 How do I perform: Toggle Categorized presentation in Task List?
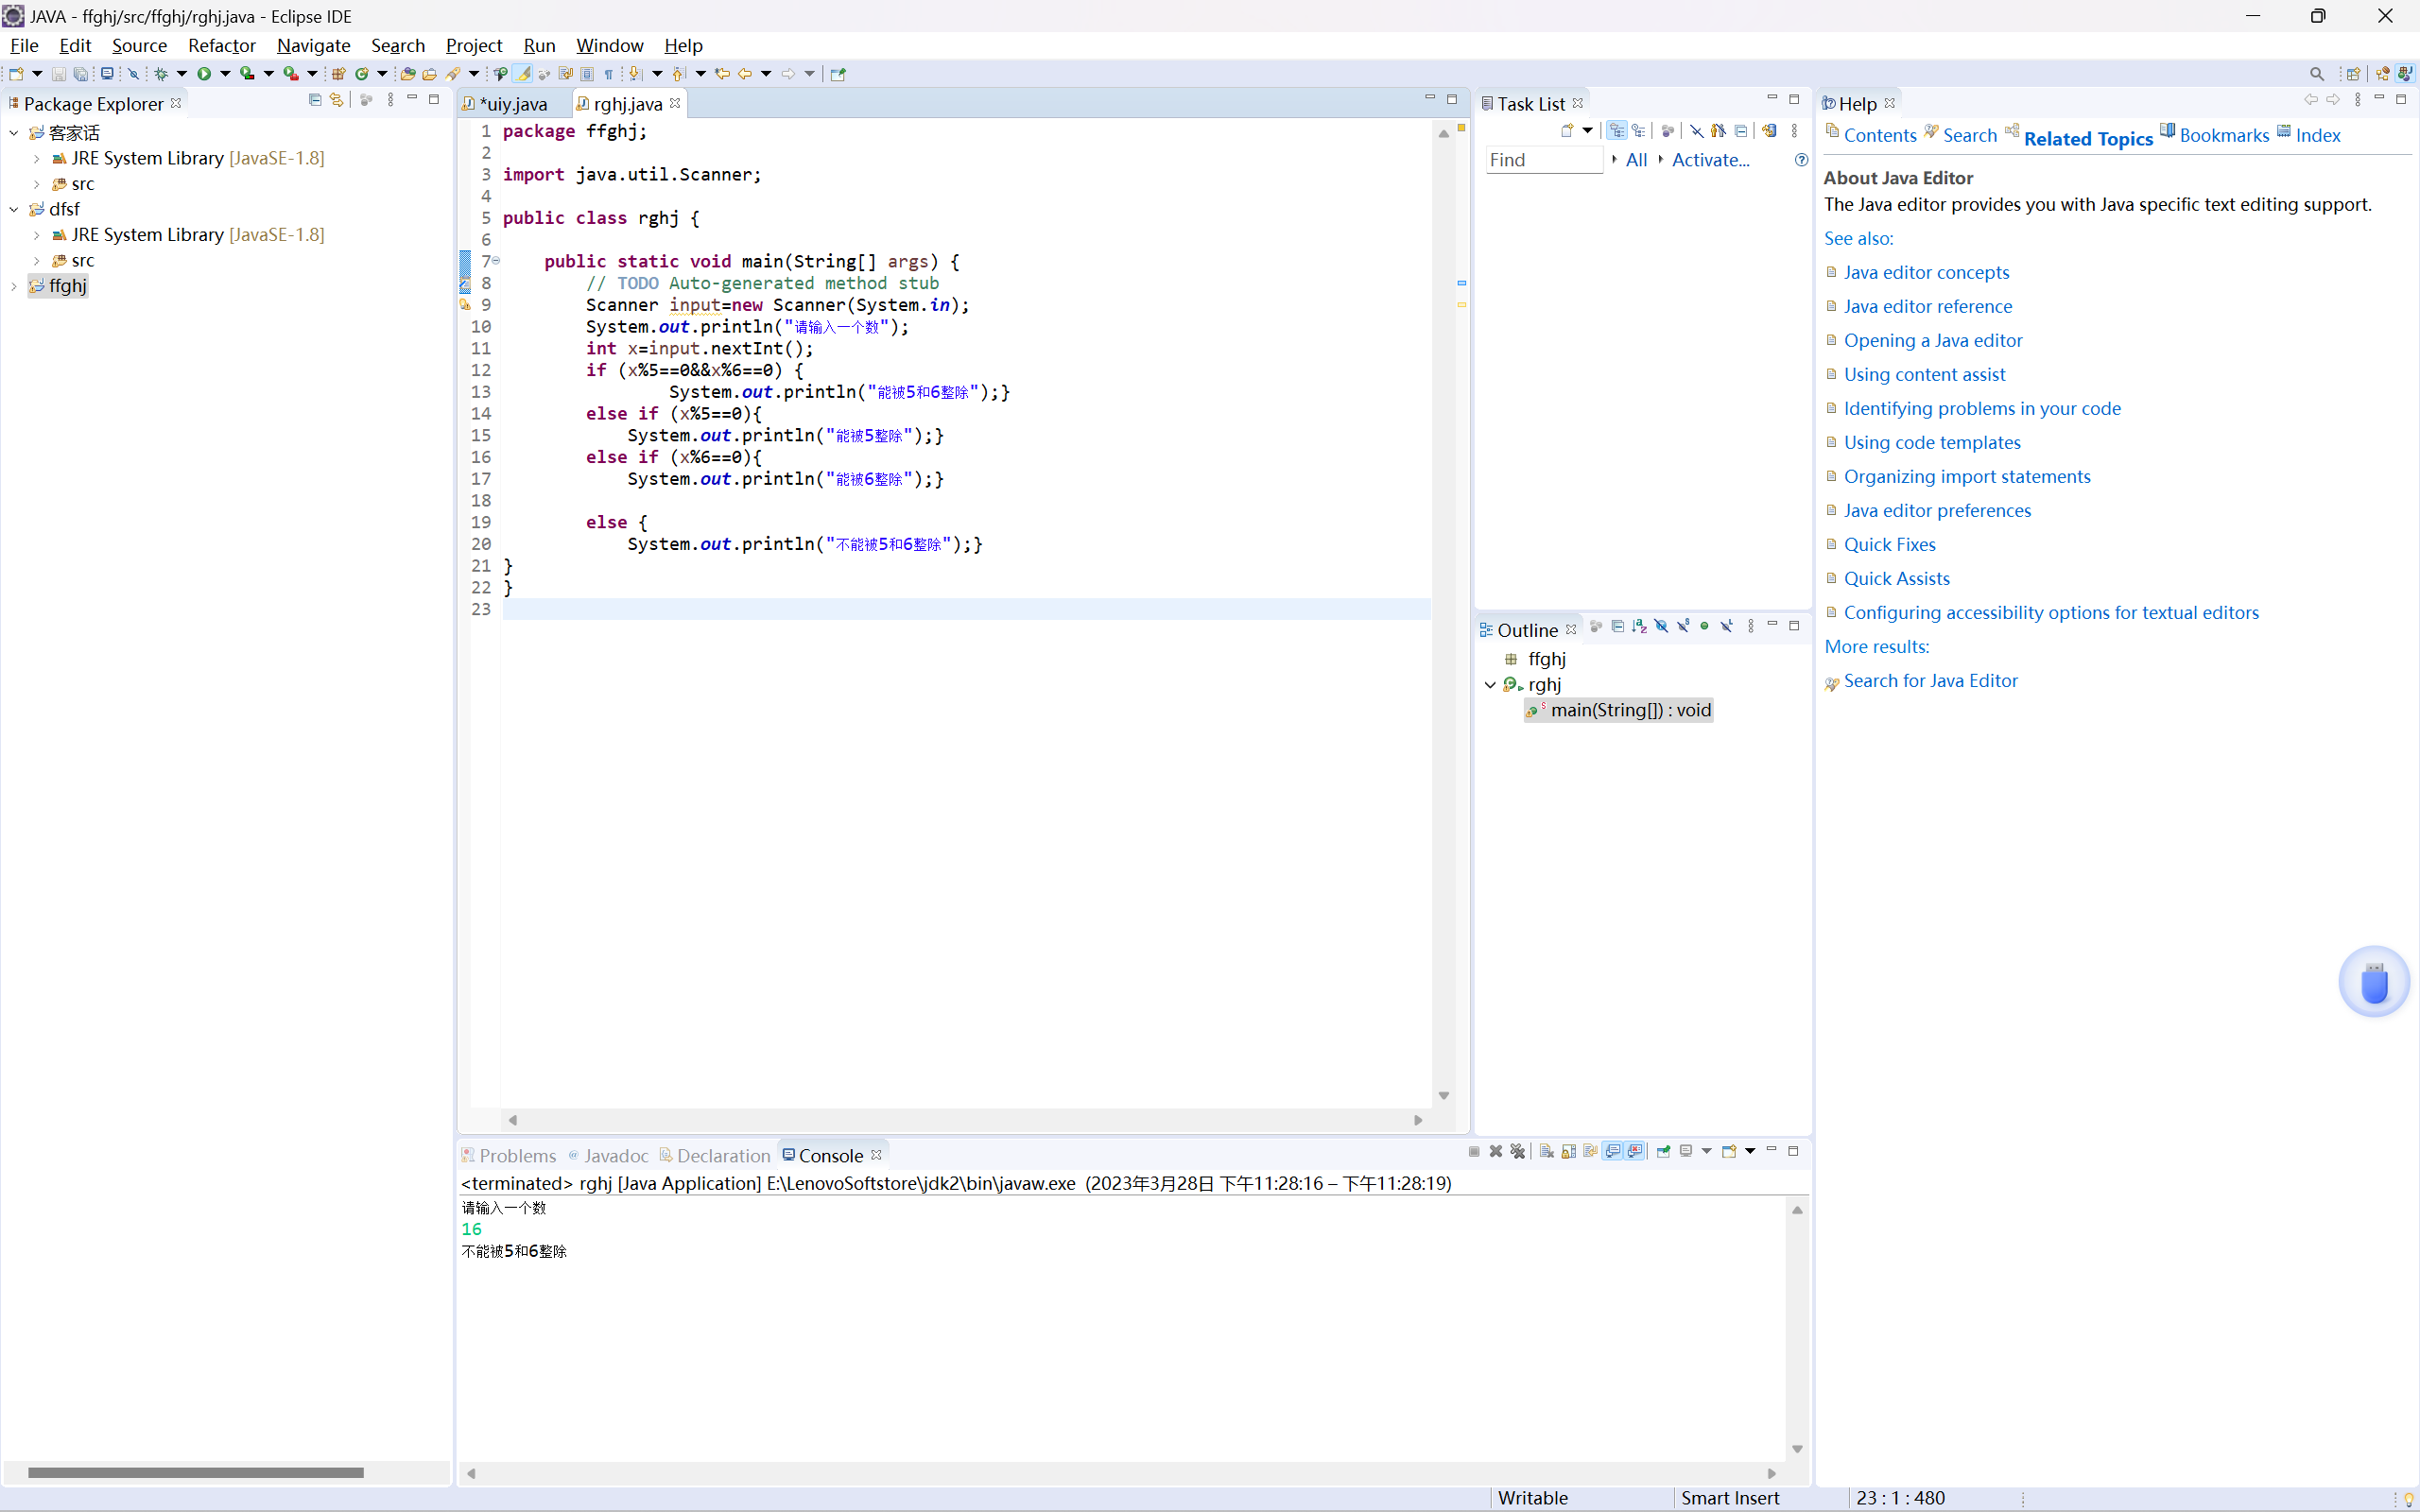(x=1617, y=131)
